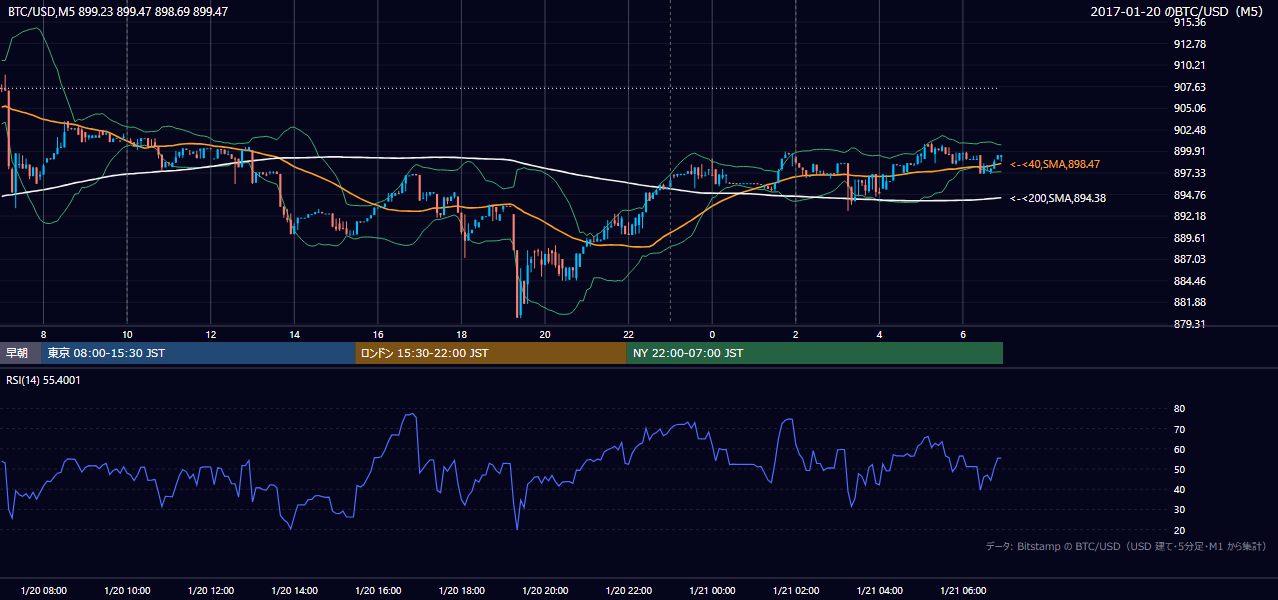Screen dimensions: 1278x600
Task: Select the ロンドン 15:30-22:00 JST session bar
Action: [491, 353]
